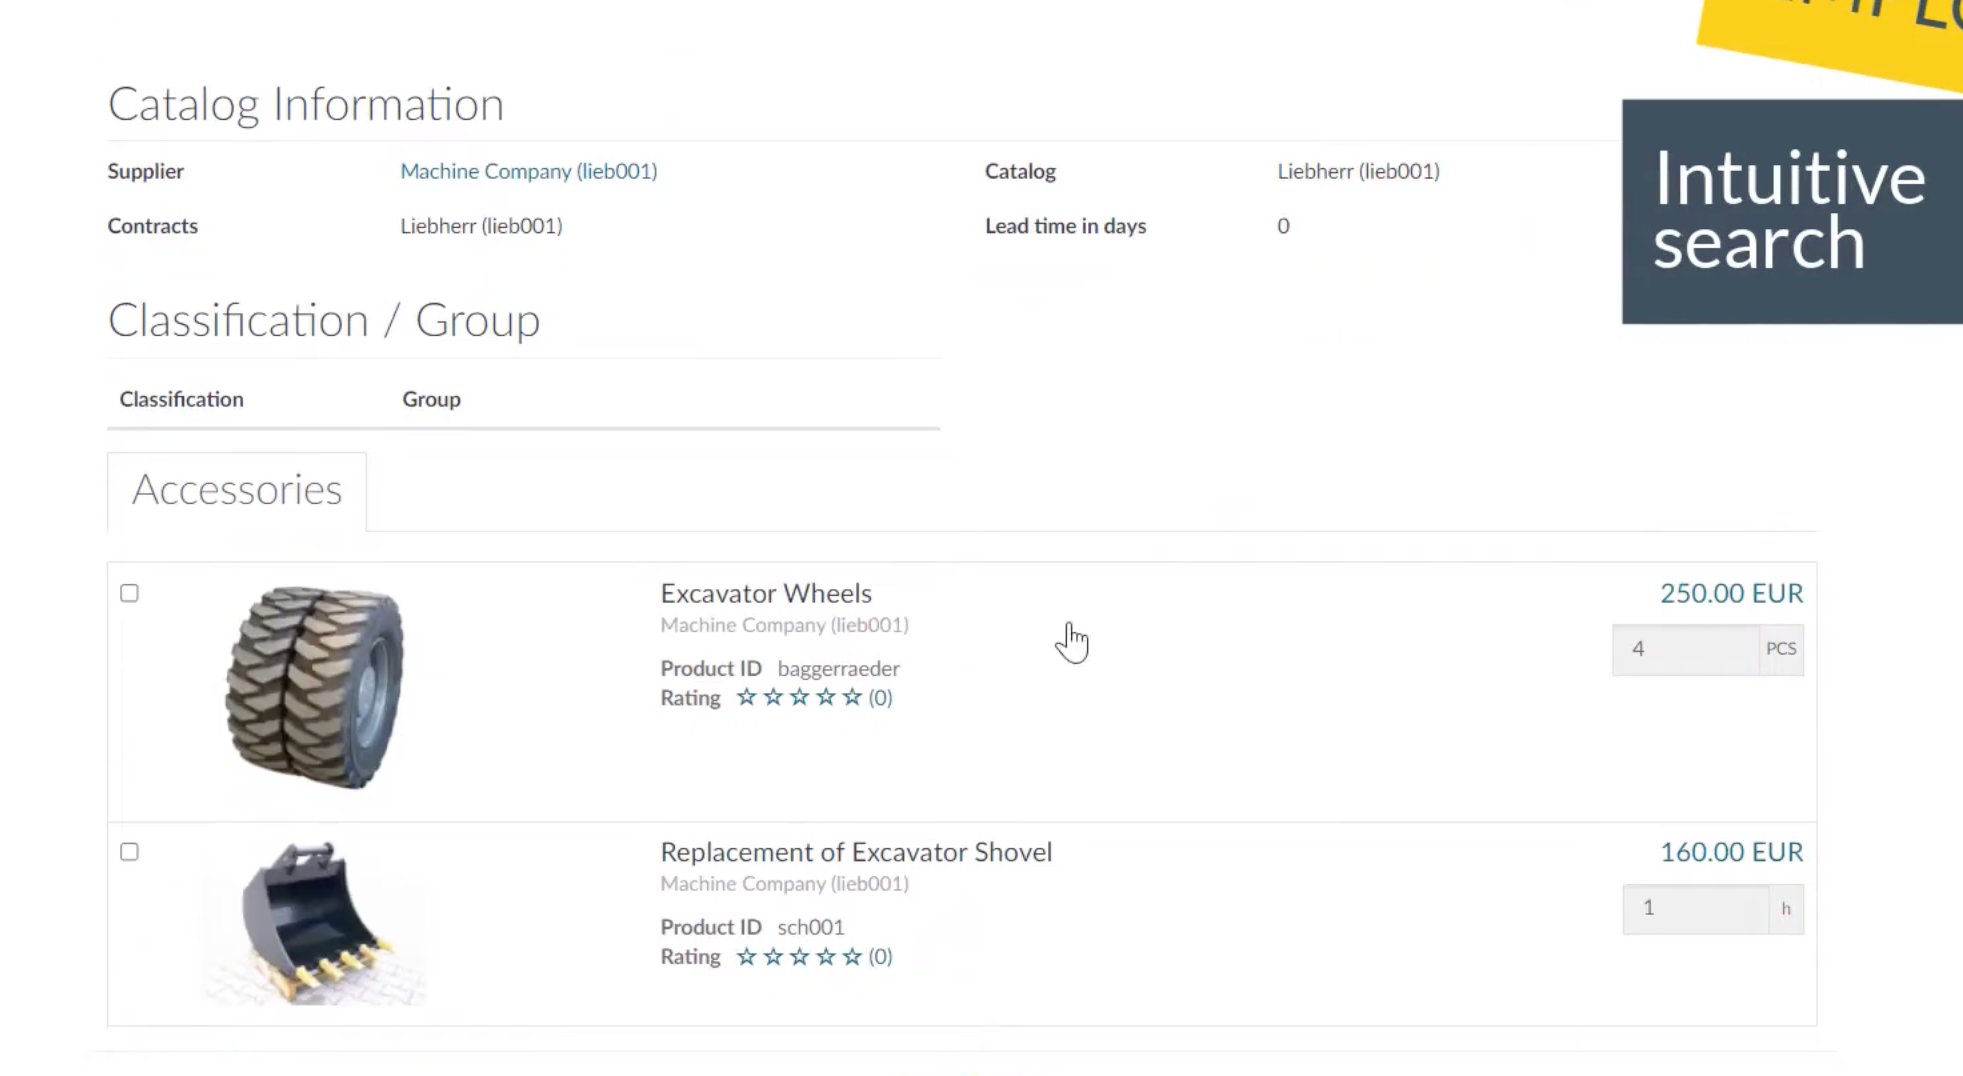
Task: Click third rating star for Excavator Wheels
Action: [799, 698]
